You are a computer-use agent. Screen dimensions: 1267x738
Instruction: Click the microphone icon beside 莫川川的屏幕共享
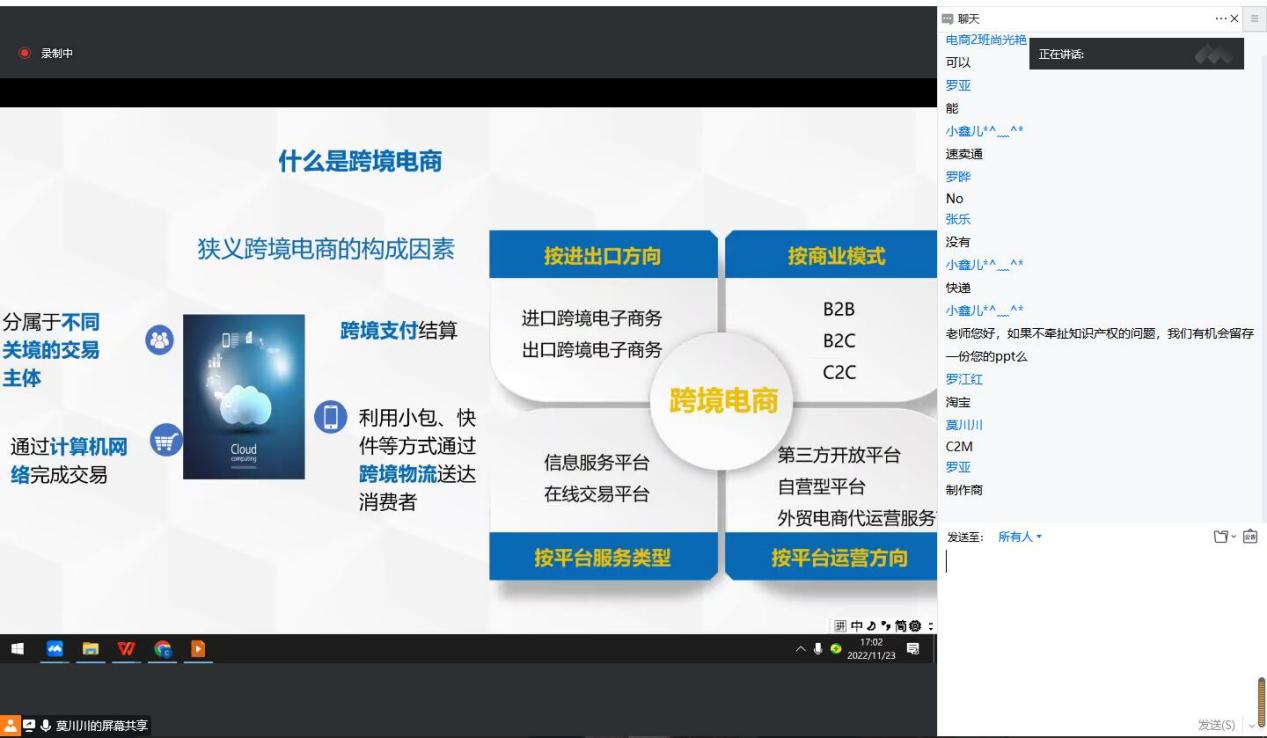pyautogui.click(x=45, y=726)
